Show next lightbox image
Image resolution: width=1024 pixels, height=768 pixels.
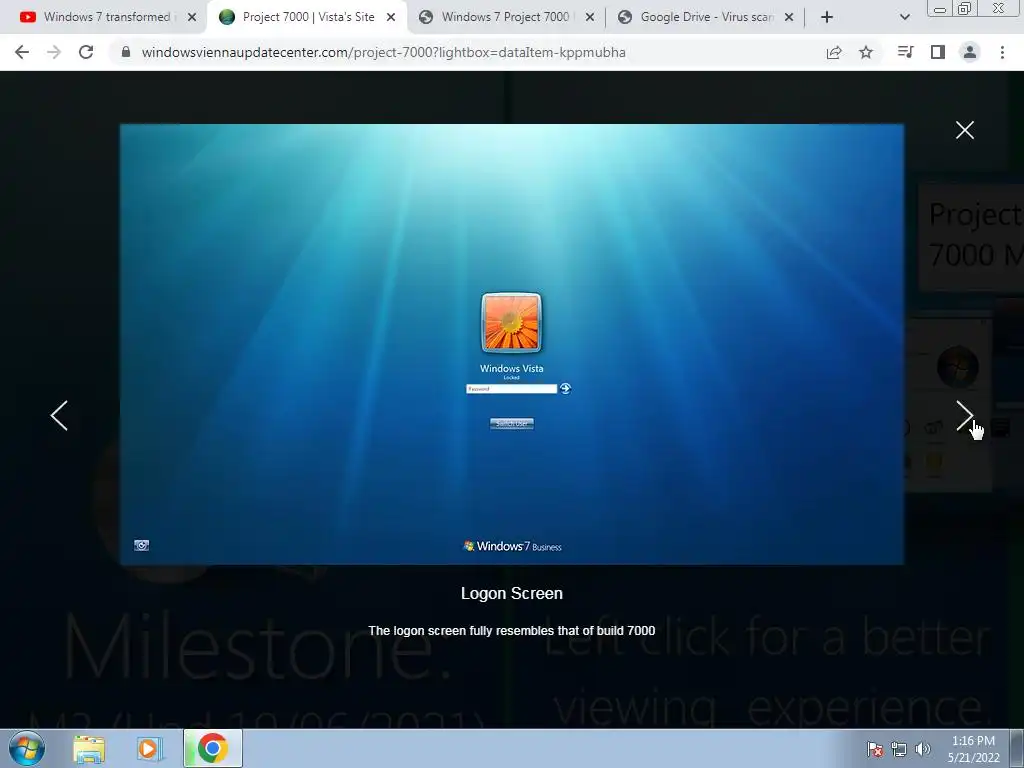(965, 415)
